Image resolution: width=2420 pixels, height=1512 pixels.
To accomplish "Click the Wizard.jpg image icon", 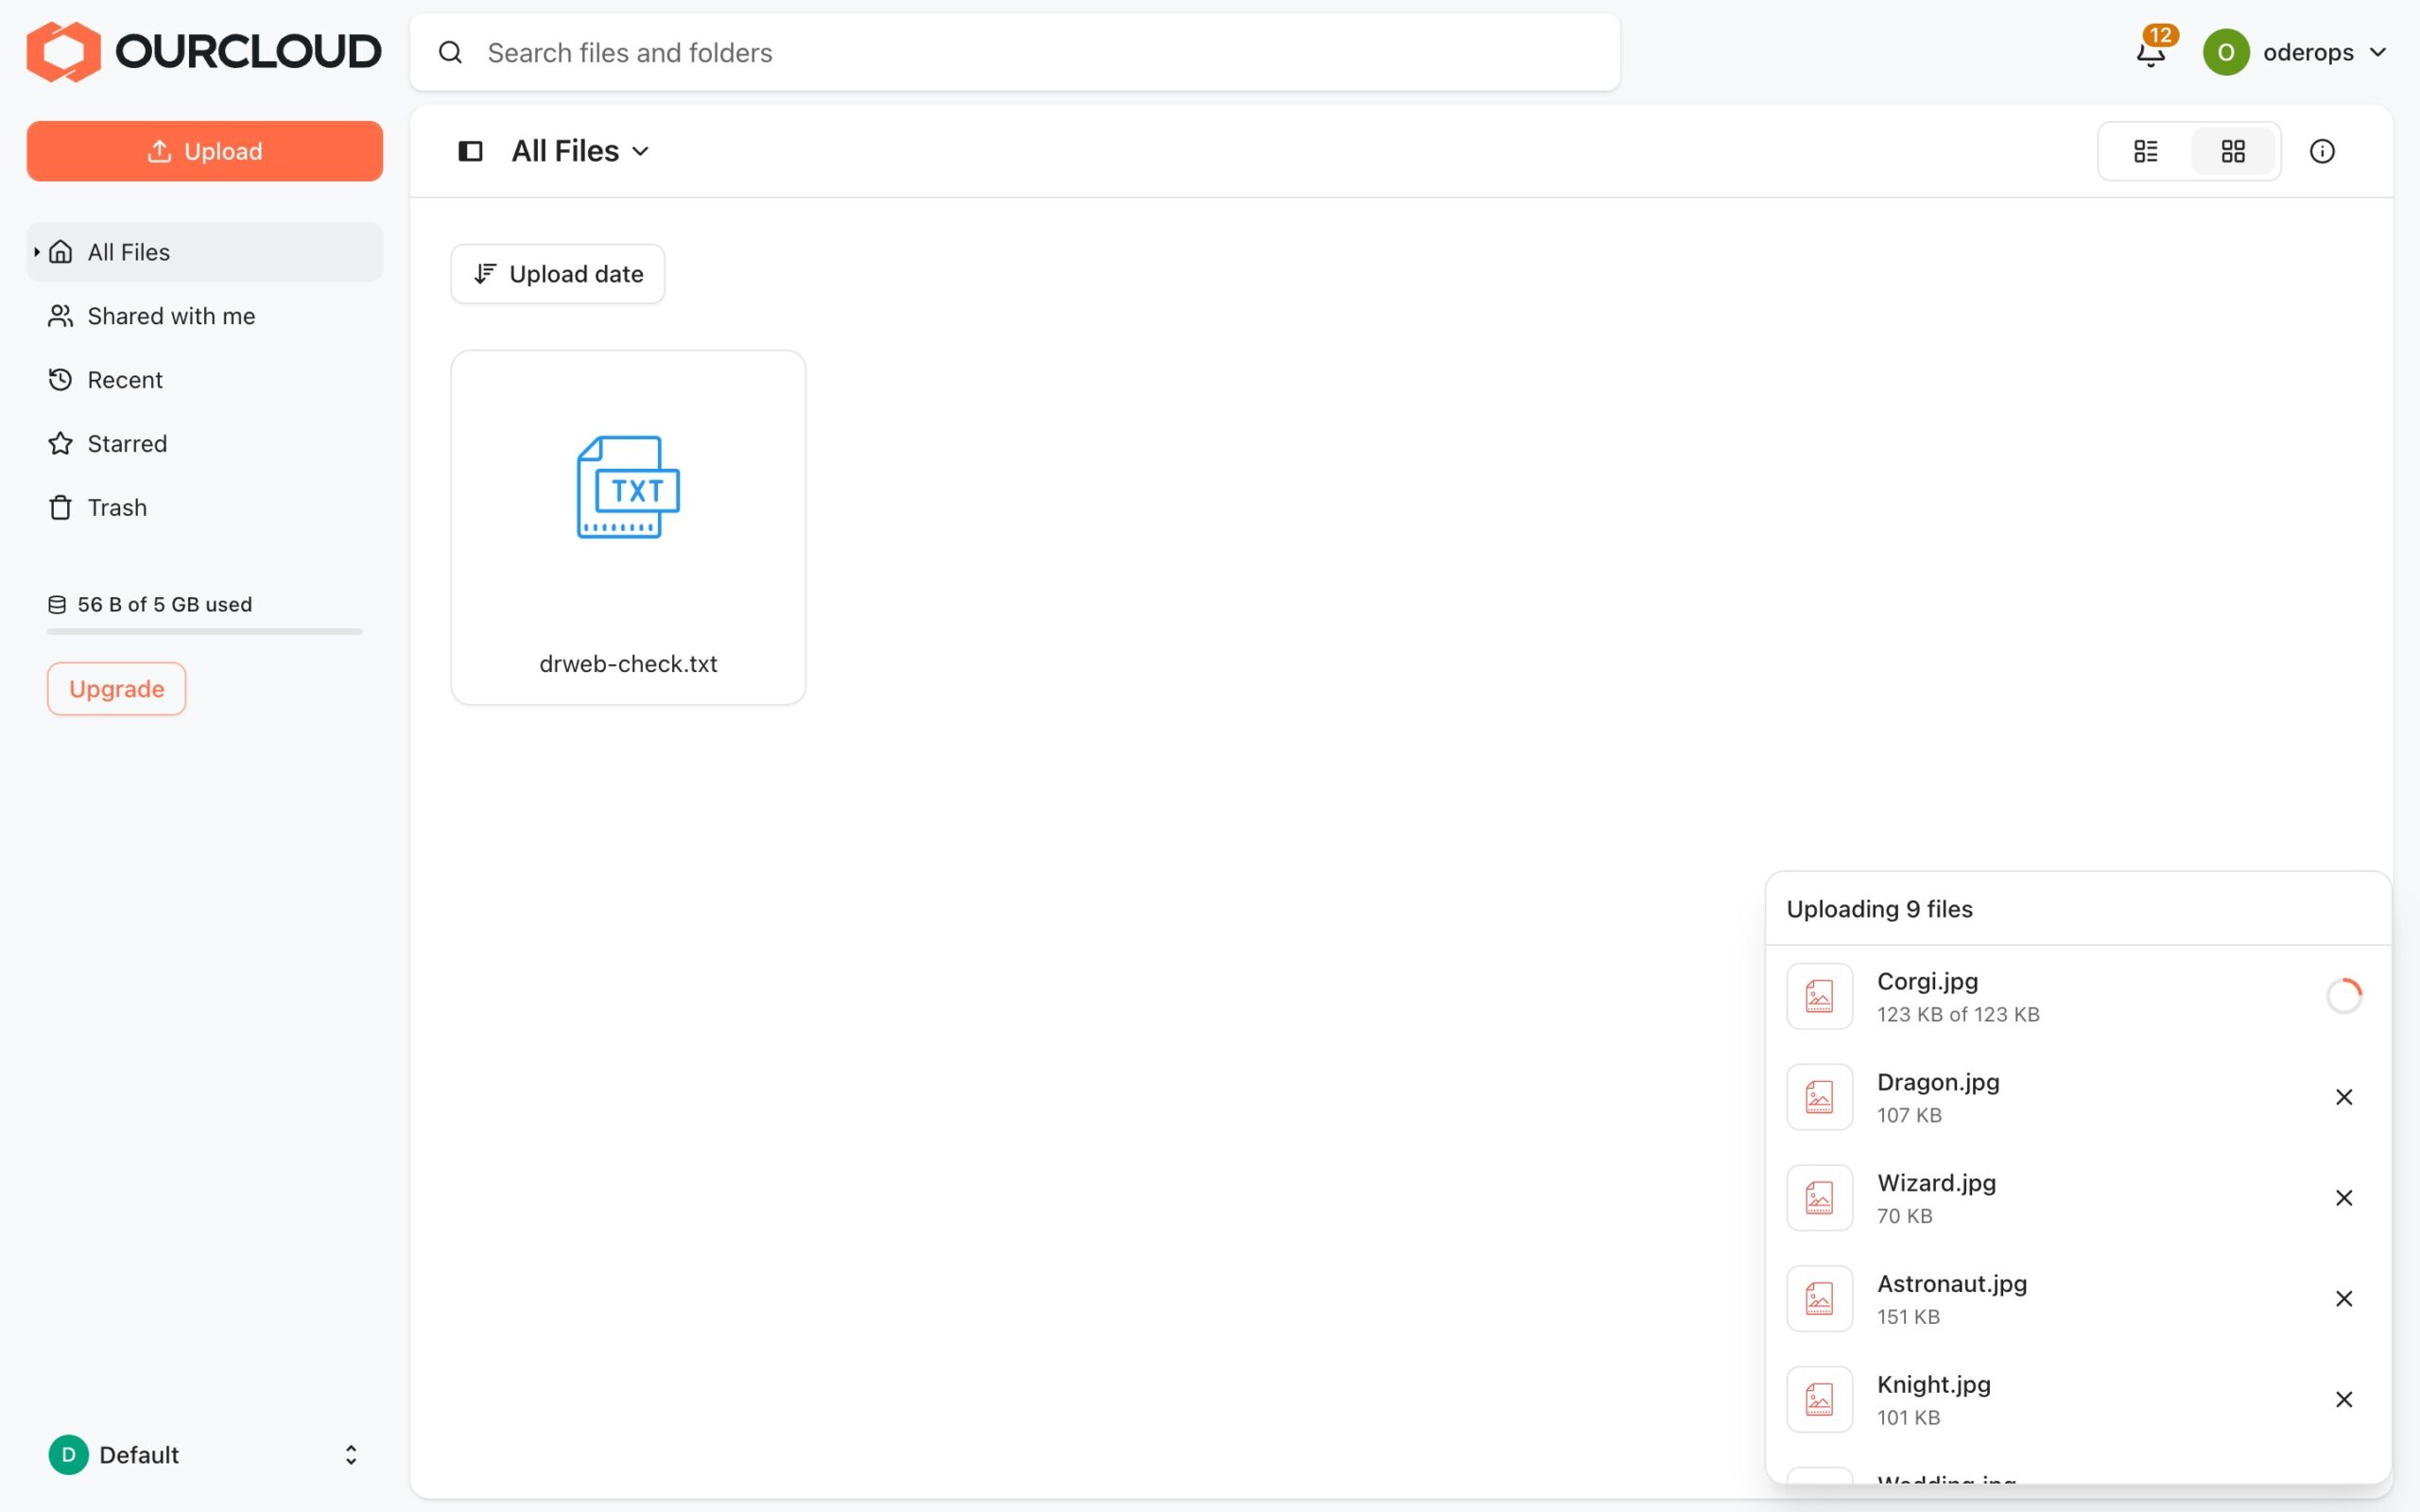I will coord(1819,1198).
